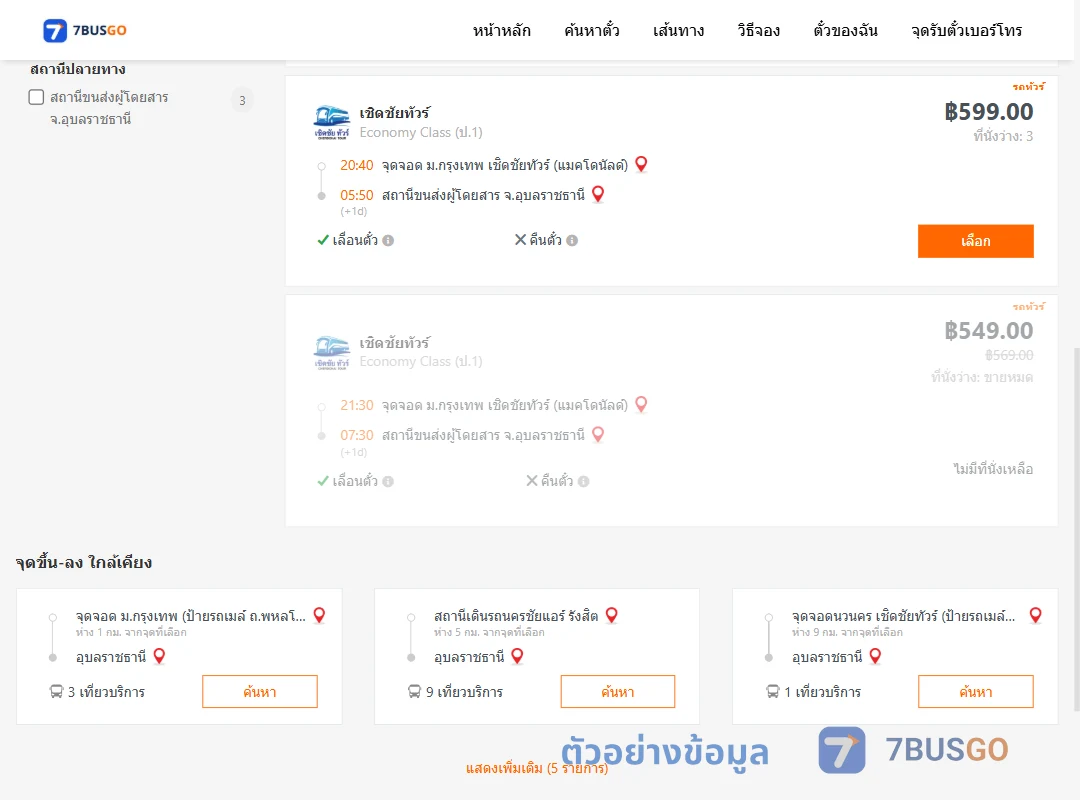1080x800 pixels.
Task: Click รถทัวร์ tag on the 599 trip
Action: pyautogui.click(x=1028, y=86)
